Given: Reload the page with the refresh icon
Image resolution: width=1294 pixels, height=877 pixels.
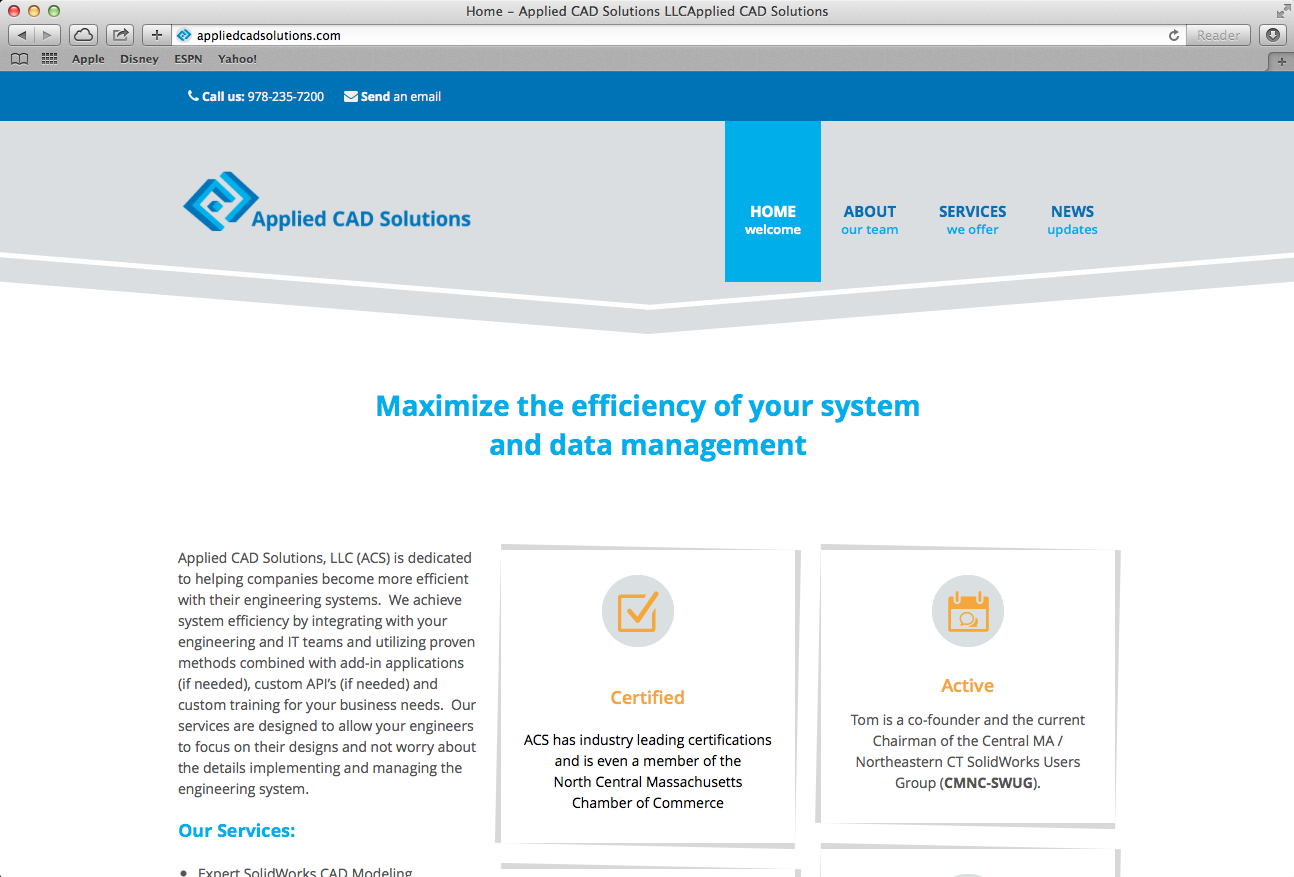Looking at the screenshot, I should tap(1174, 35).
